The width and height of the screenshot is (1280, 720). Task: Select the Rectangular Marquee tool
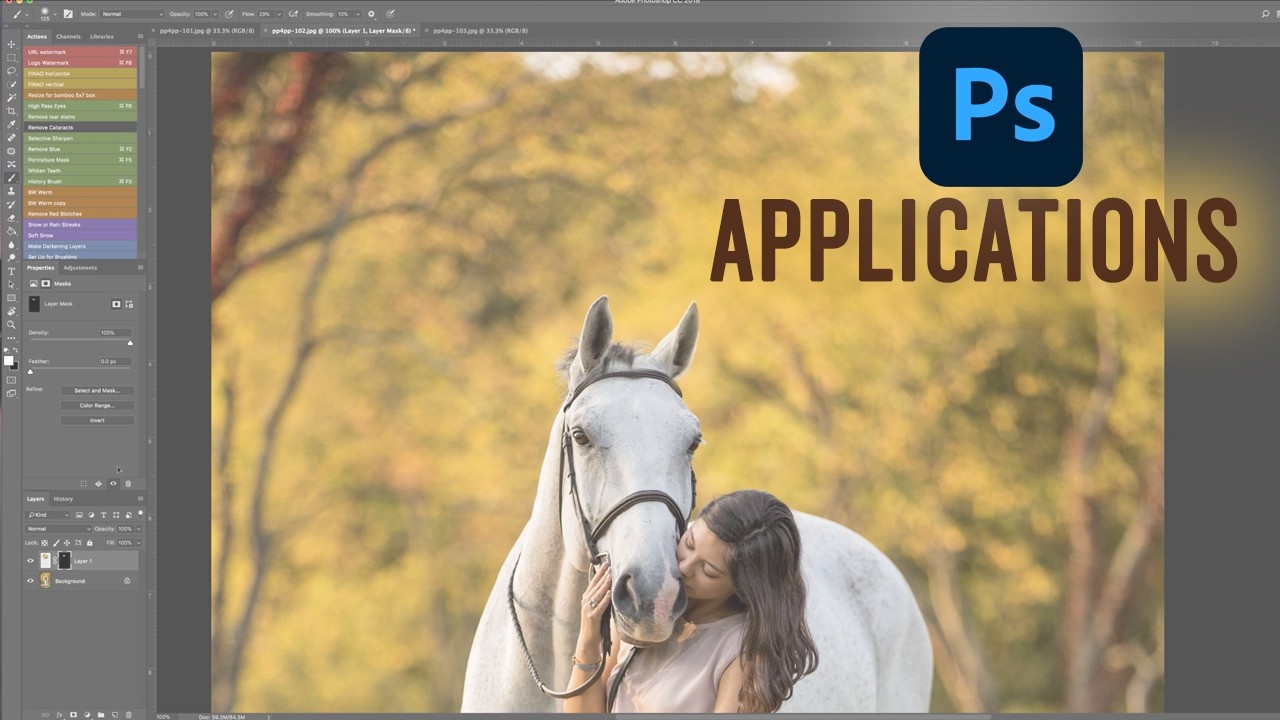click(x=11, y=58)
